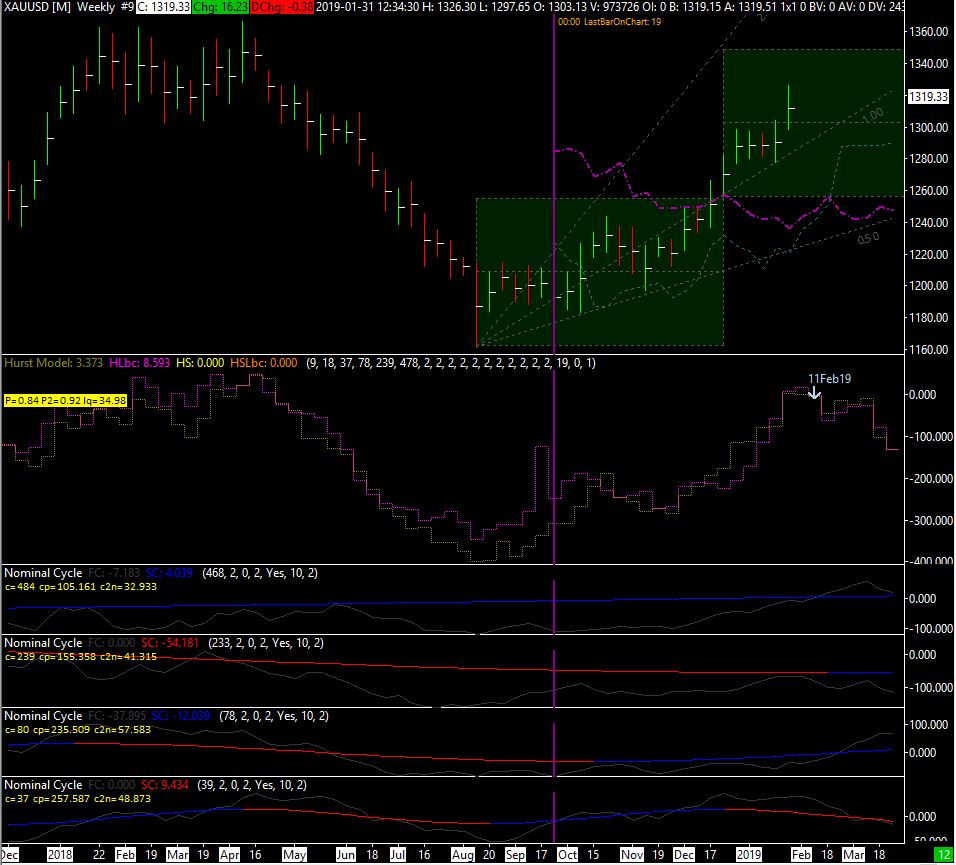Click the Apr label on time axis
Image resolution: width=956 pixels, height=865 pixels.
[x=229, y=855]
